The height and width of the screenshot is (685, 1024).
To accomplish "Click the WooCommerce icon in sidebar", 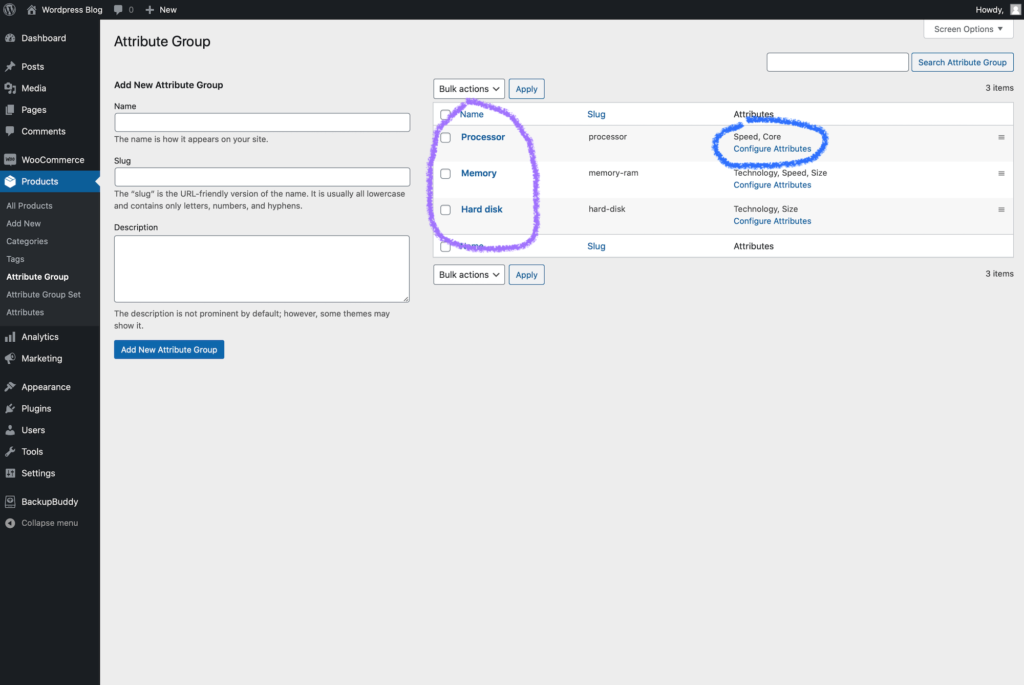I will tap(10, 160).
